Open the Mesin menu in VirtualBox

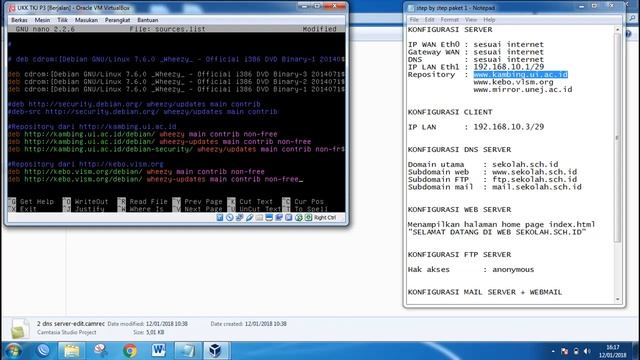pyautogui.click(x=42, y=20)
